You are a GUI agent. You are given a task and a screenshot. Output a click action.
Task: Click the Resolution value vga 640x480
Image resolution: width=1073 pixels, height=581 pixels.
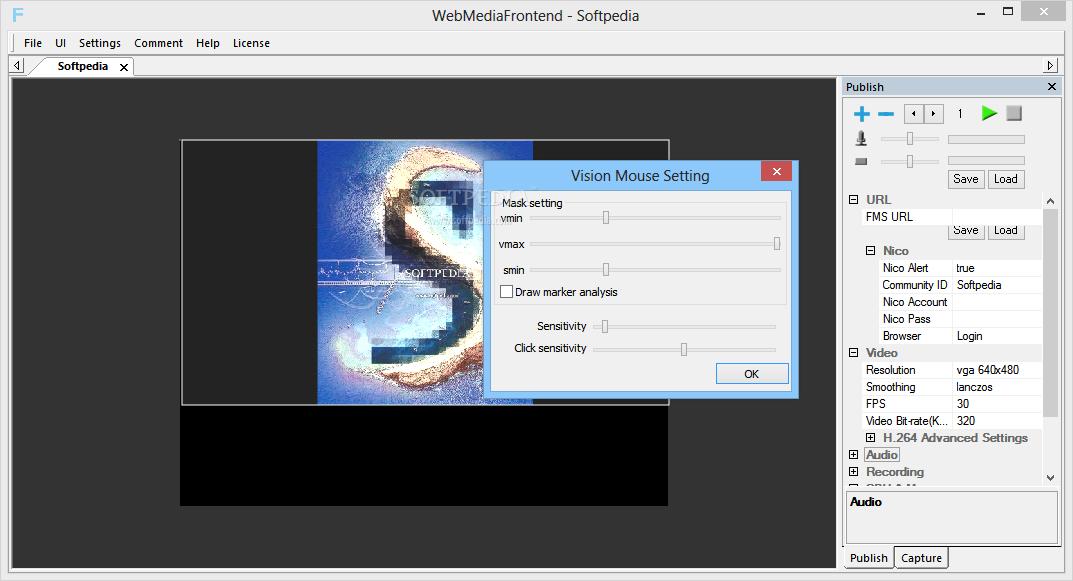[x=997, y=370]
